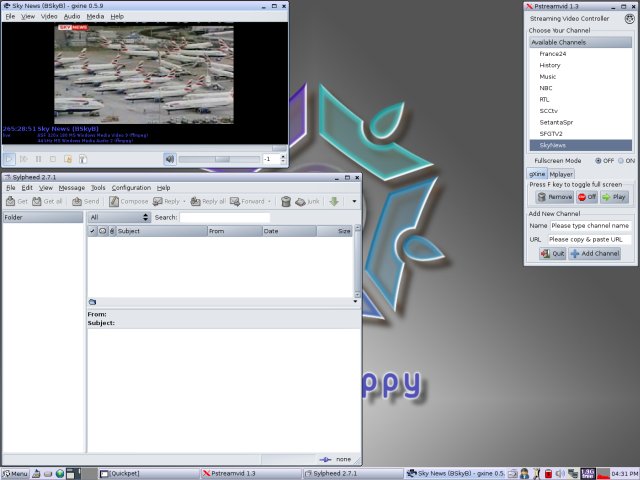Increase the gxine speed spinner value
The height and width of the screenshot is (480, 640).
283,156
